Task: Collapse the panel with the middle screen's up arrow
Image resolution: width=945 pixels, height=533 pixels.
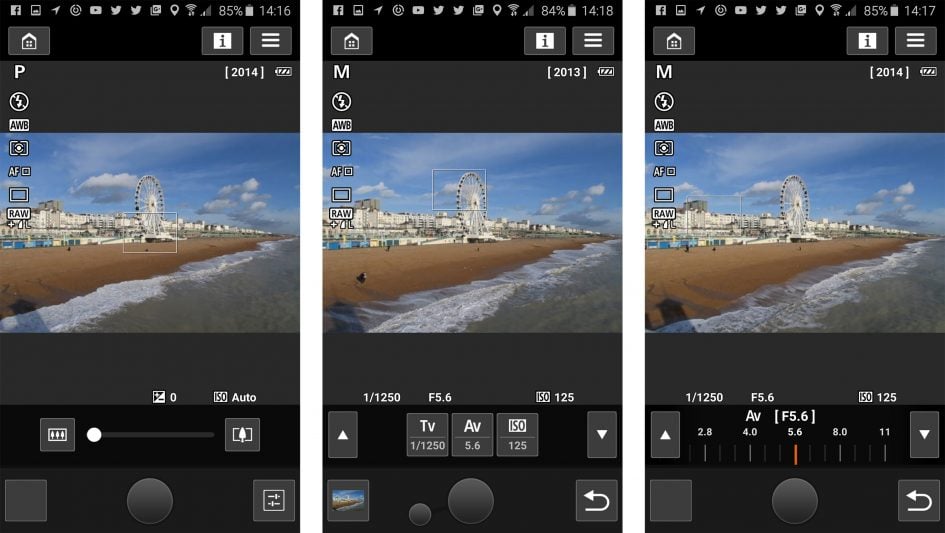Action: [342, 435]
